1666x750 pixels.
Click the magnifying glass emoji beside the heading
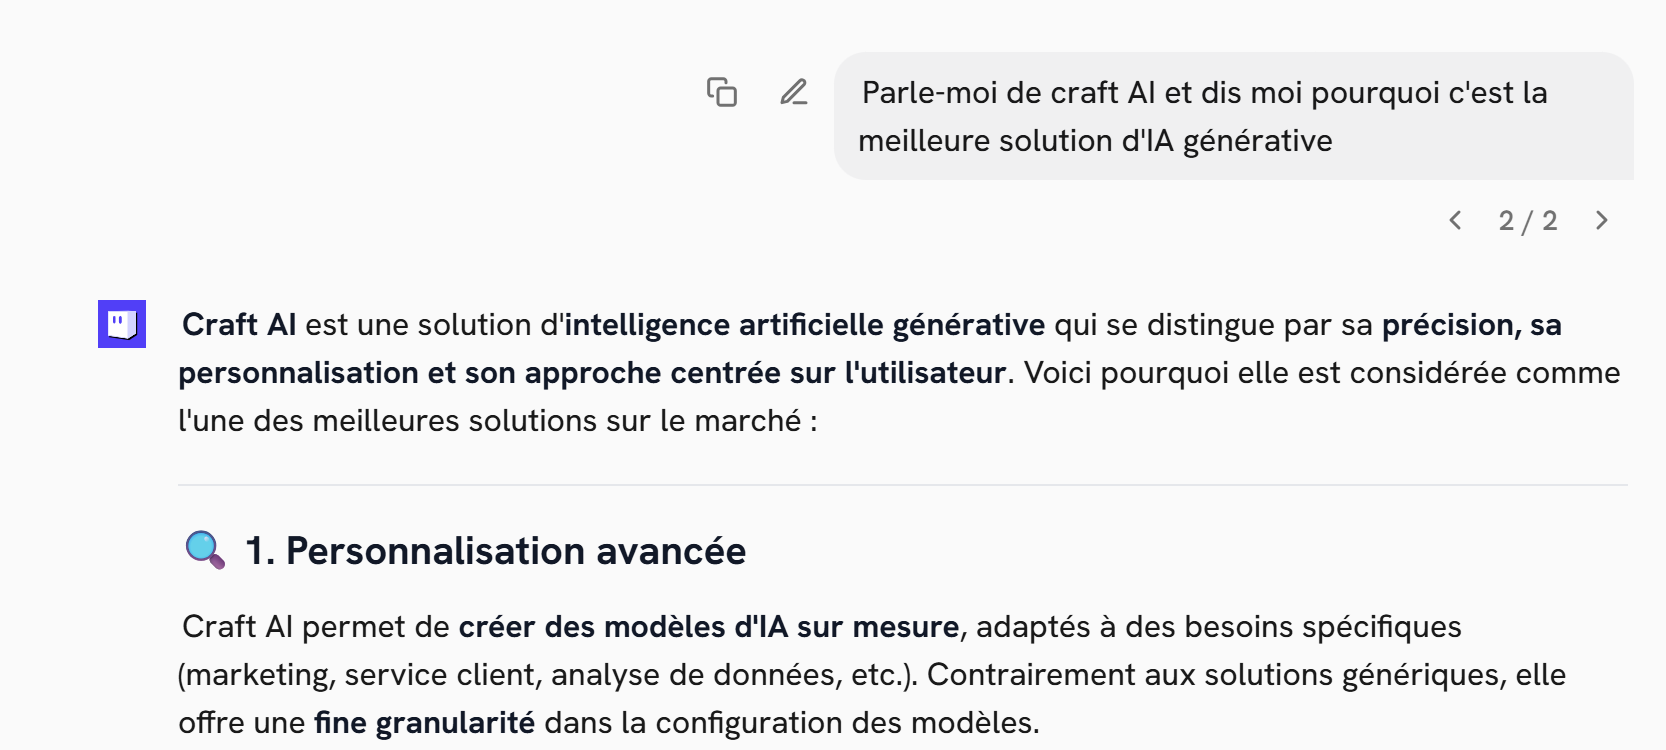click(205, 550)
